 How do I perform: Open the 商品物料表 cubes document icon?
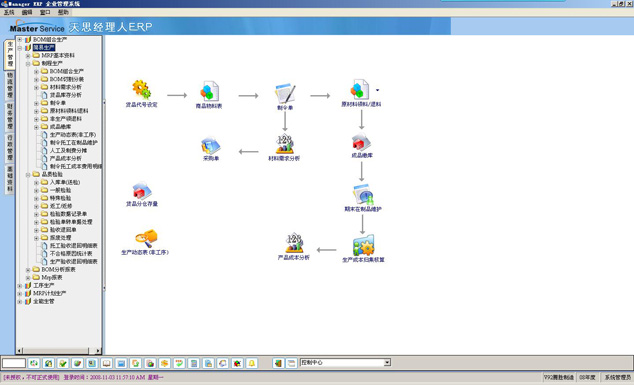tap(209, 91)
